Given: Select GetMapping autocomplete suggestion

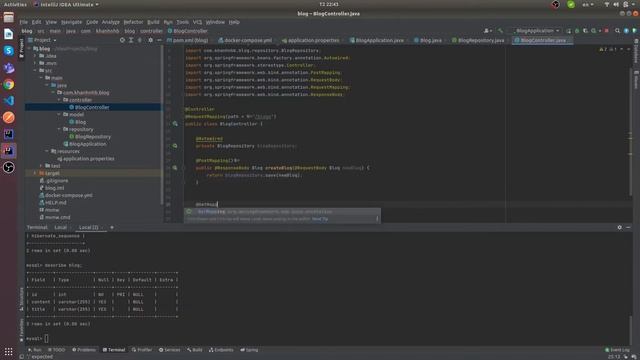Looking at the screenshot, I should coord(282,212).
